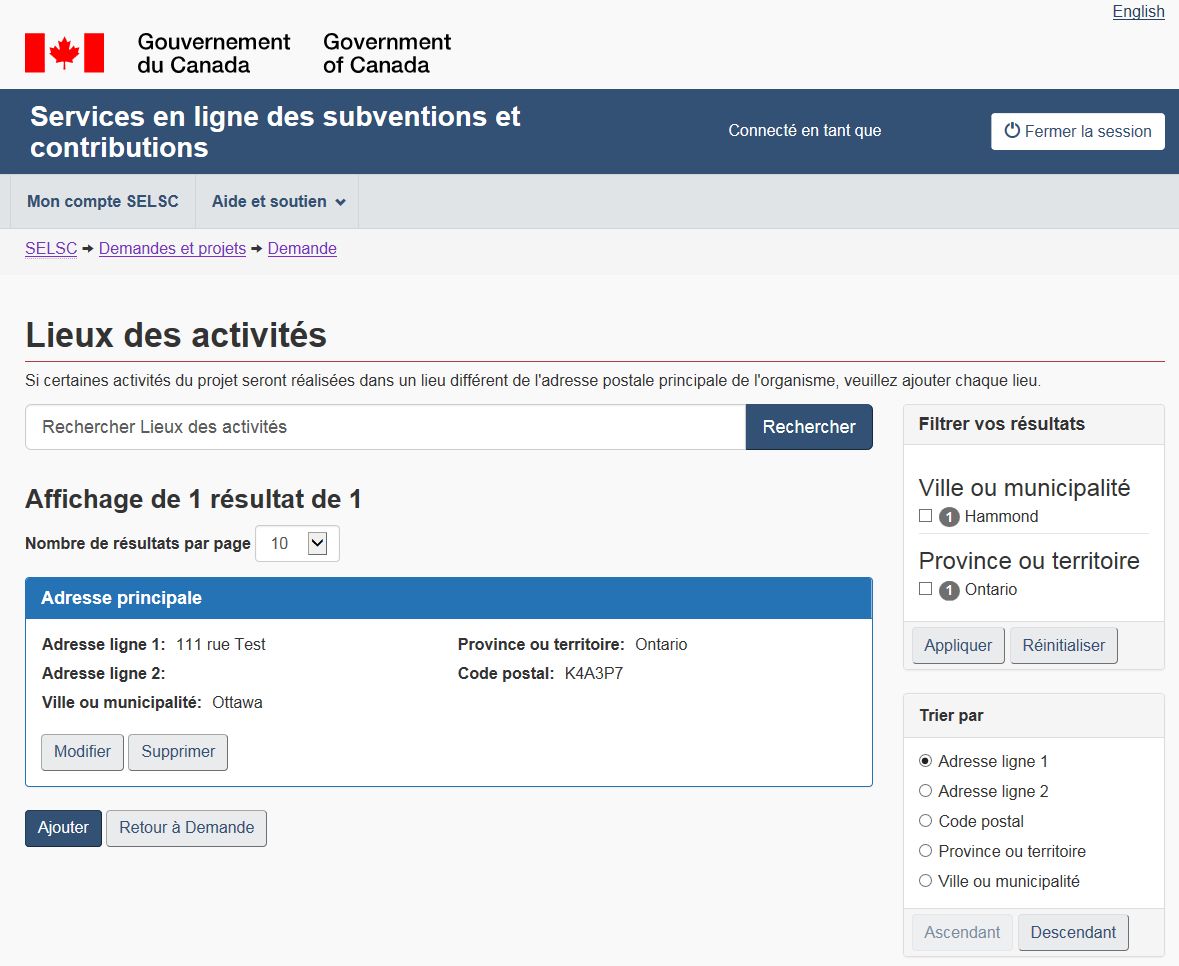1179x966 pixels.
Task: Go to SELSC breadcrumb link
Action: pos(51,249)
